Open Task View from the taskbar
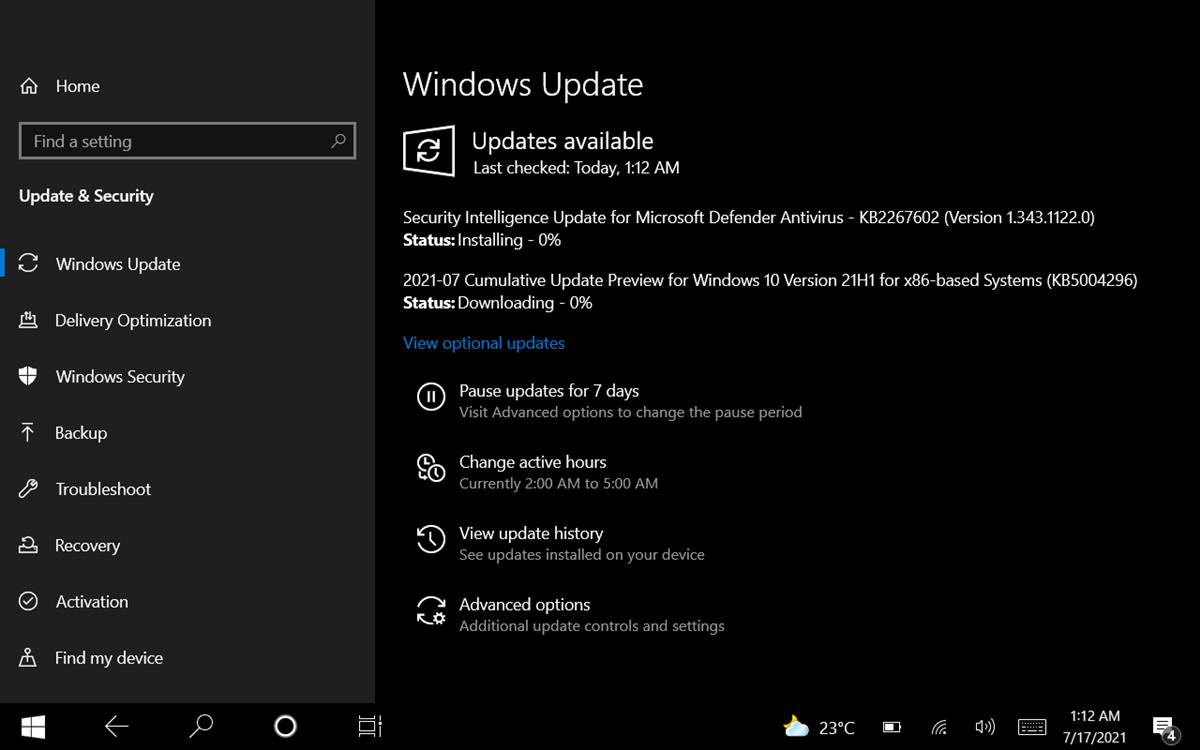 [x=370, y=726]
